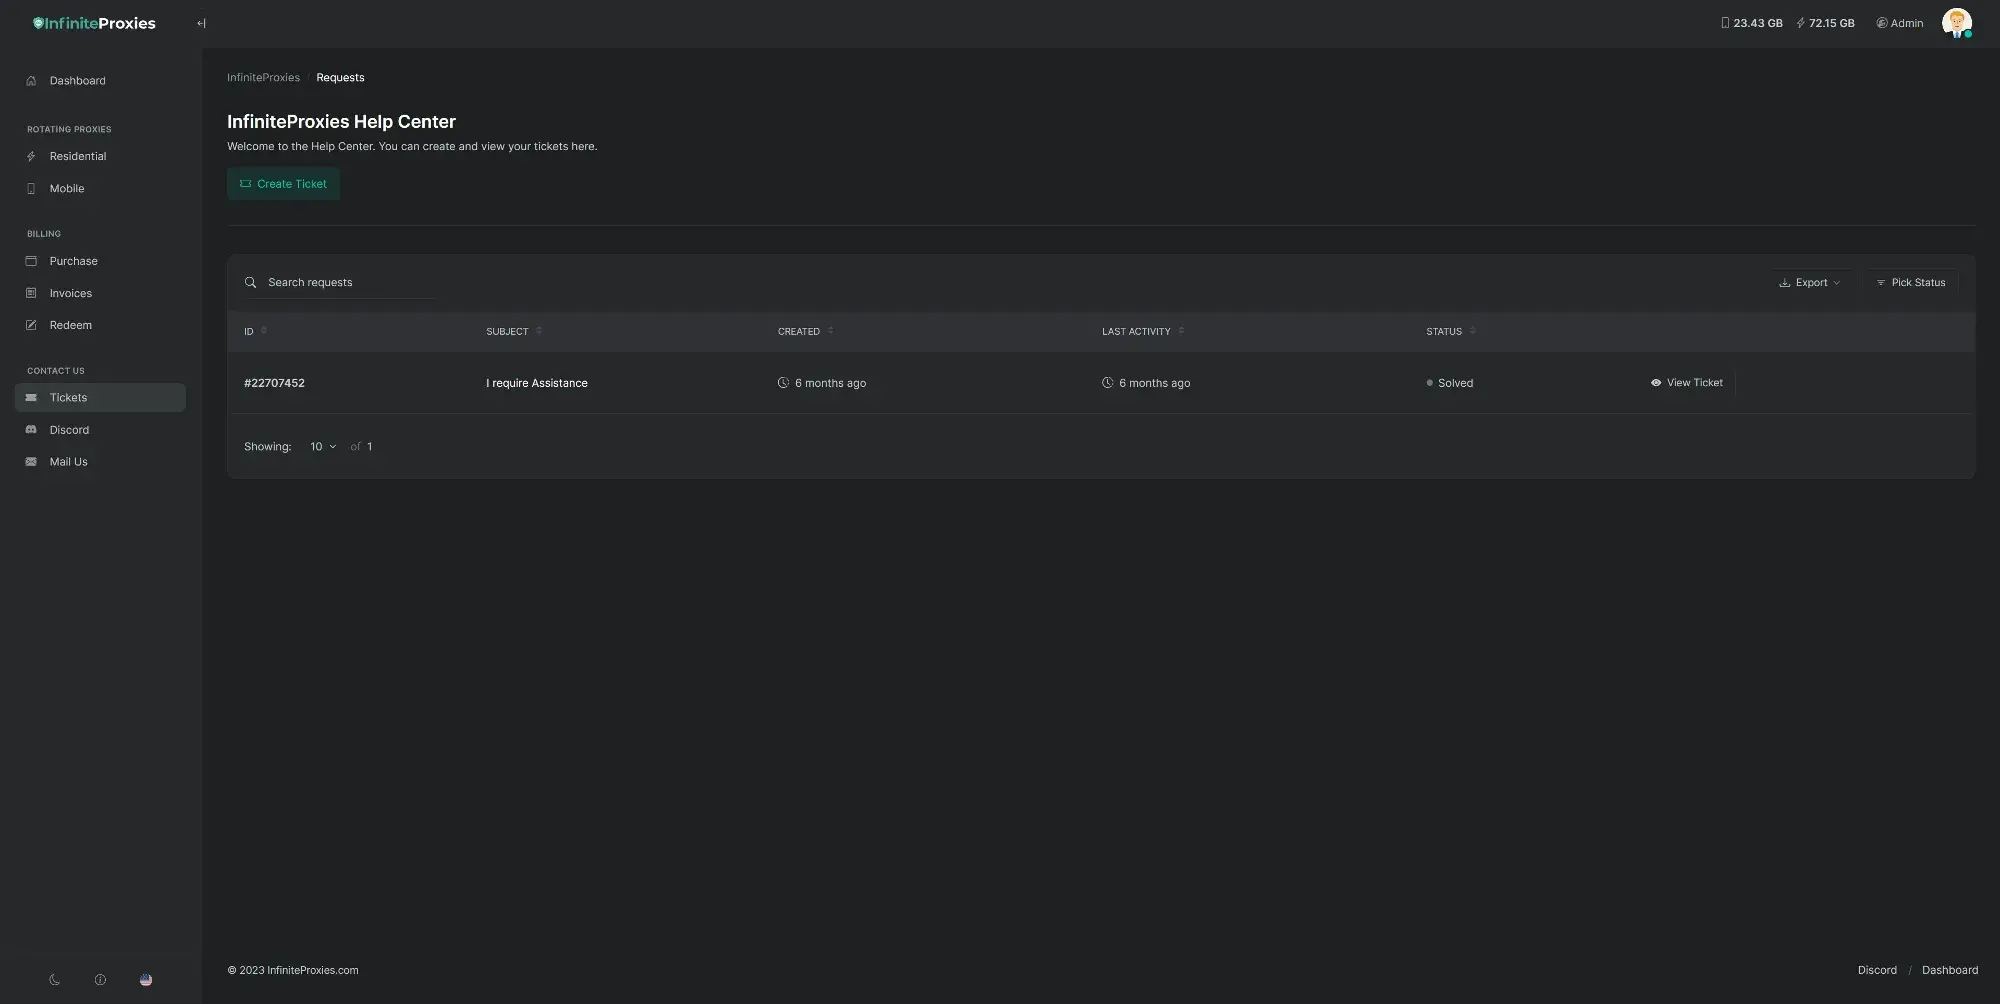This screenshot has width=2000, height=1004.
Task: Click the residential balance 72.15 GB
Action: point(1825,23)
